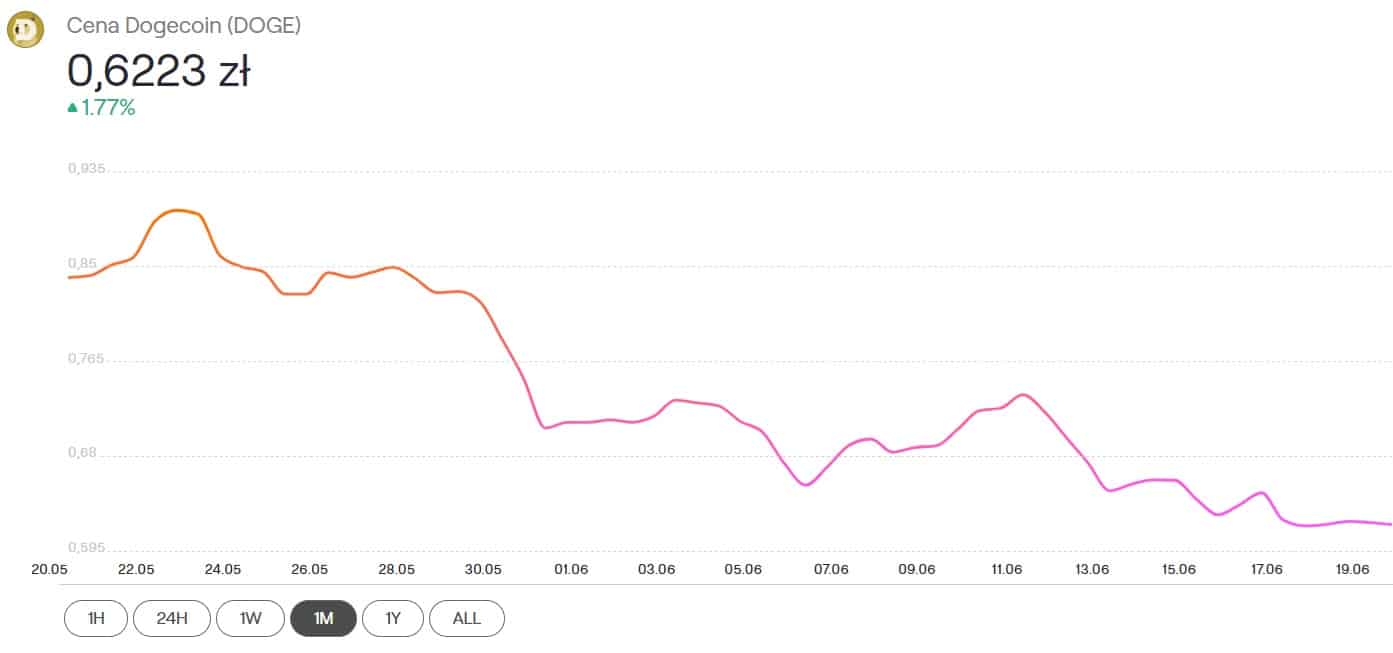Choose the 1W chart period
The image size is (1393, 653).
pos(250,618)
